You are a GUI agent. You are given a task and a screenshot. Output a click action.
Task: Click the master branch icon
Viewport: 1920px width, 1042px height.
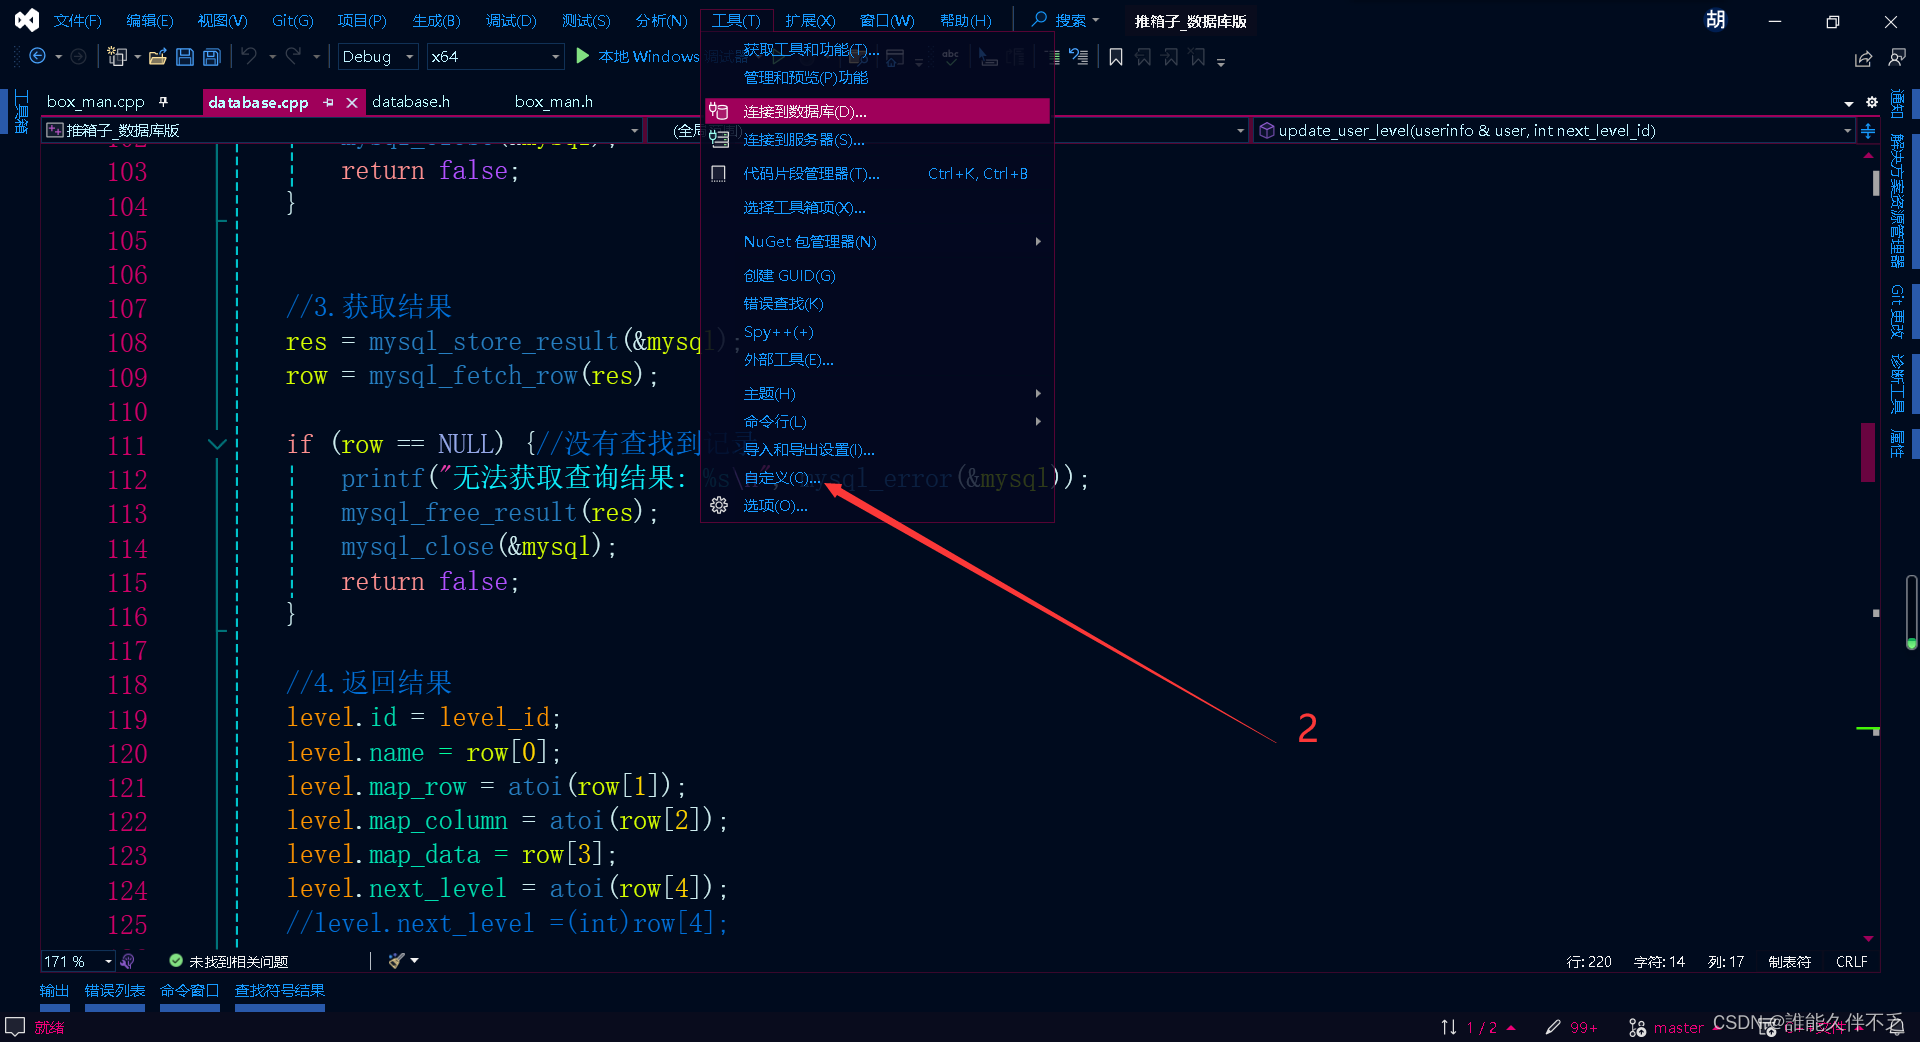tap(1637, 1027)
